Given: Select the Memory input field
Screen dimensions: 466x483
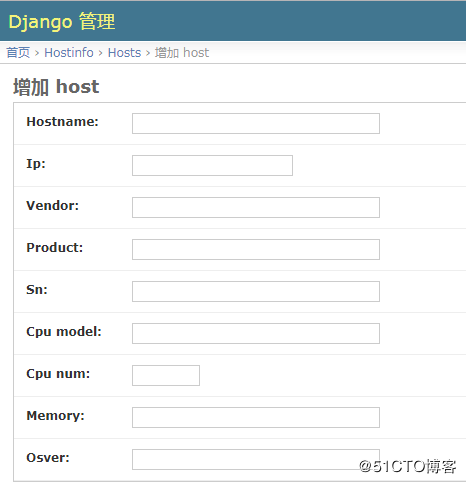Looking at the screenshot, I should click(x=256, y=417).
